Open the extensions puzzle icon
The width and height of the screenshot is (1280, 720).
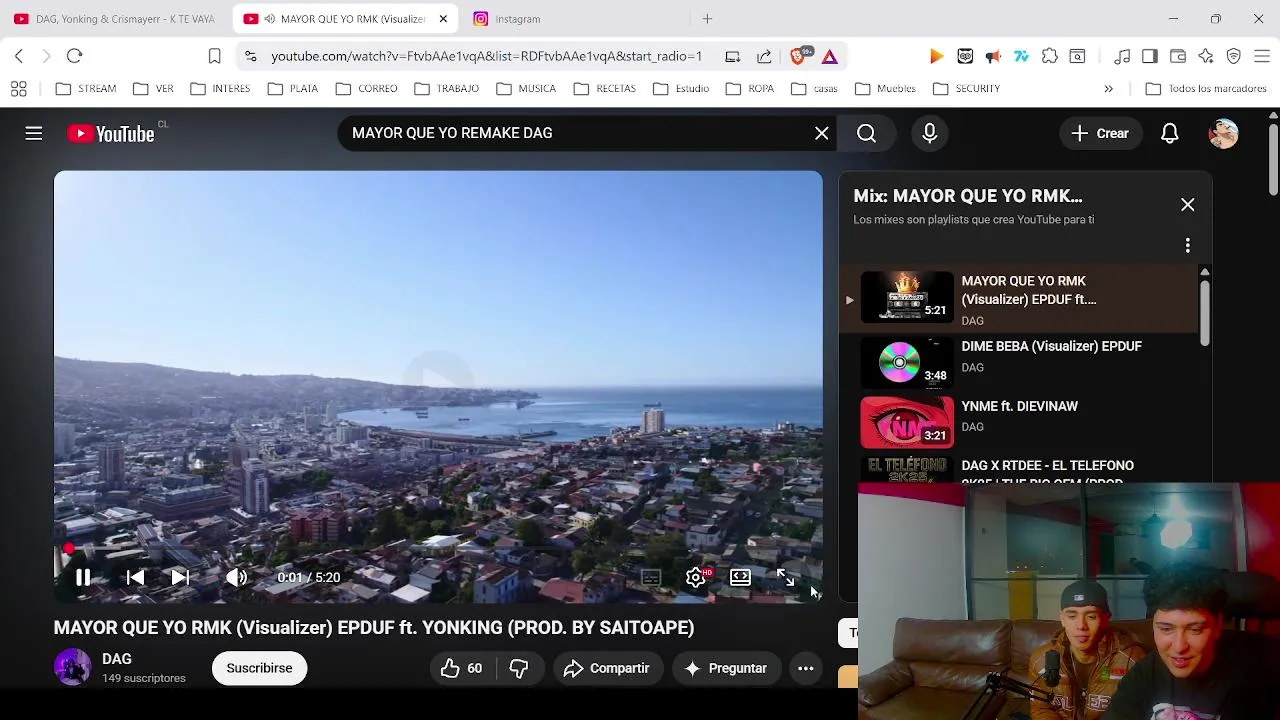pos(1050,56)
